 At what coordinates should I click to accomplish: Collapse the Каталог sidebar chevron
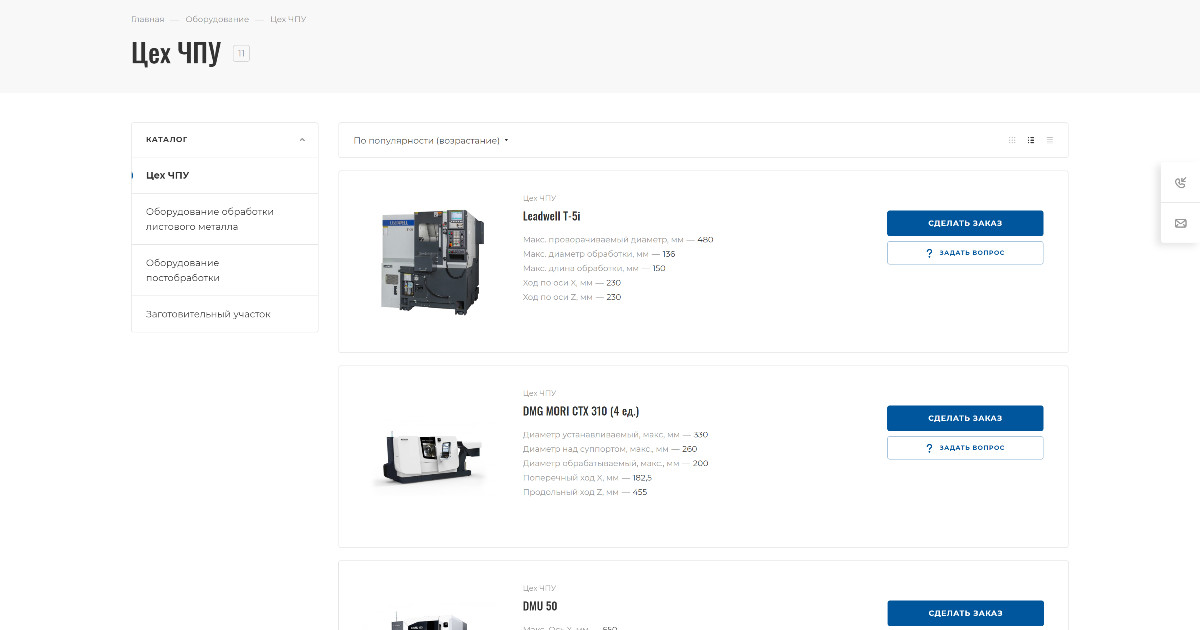tap(302, 140)
